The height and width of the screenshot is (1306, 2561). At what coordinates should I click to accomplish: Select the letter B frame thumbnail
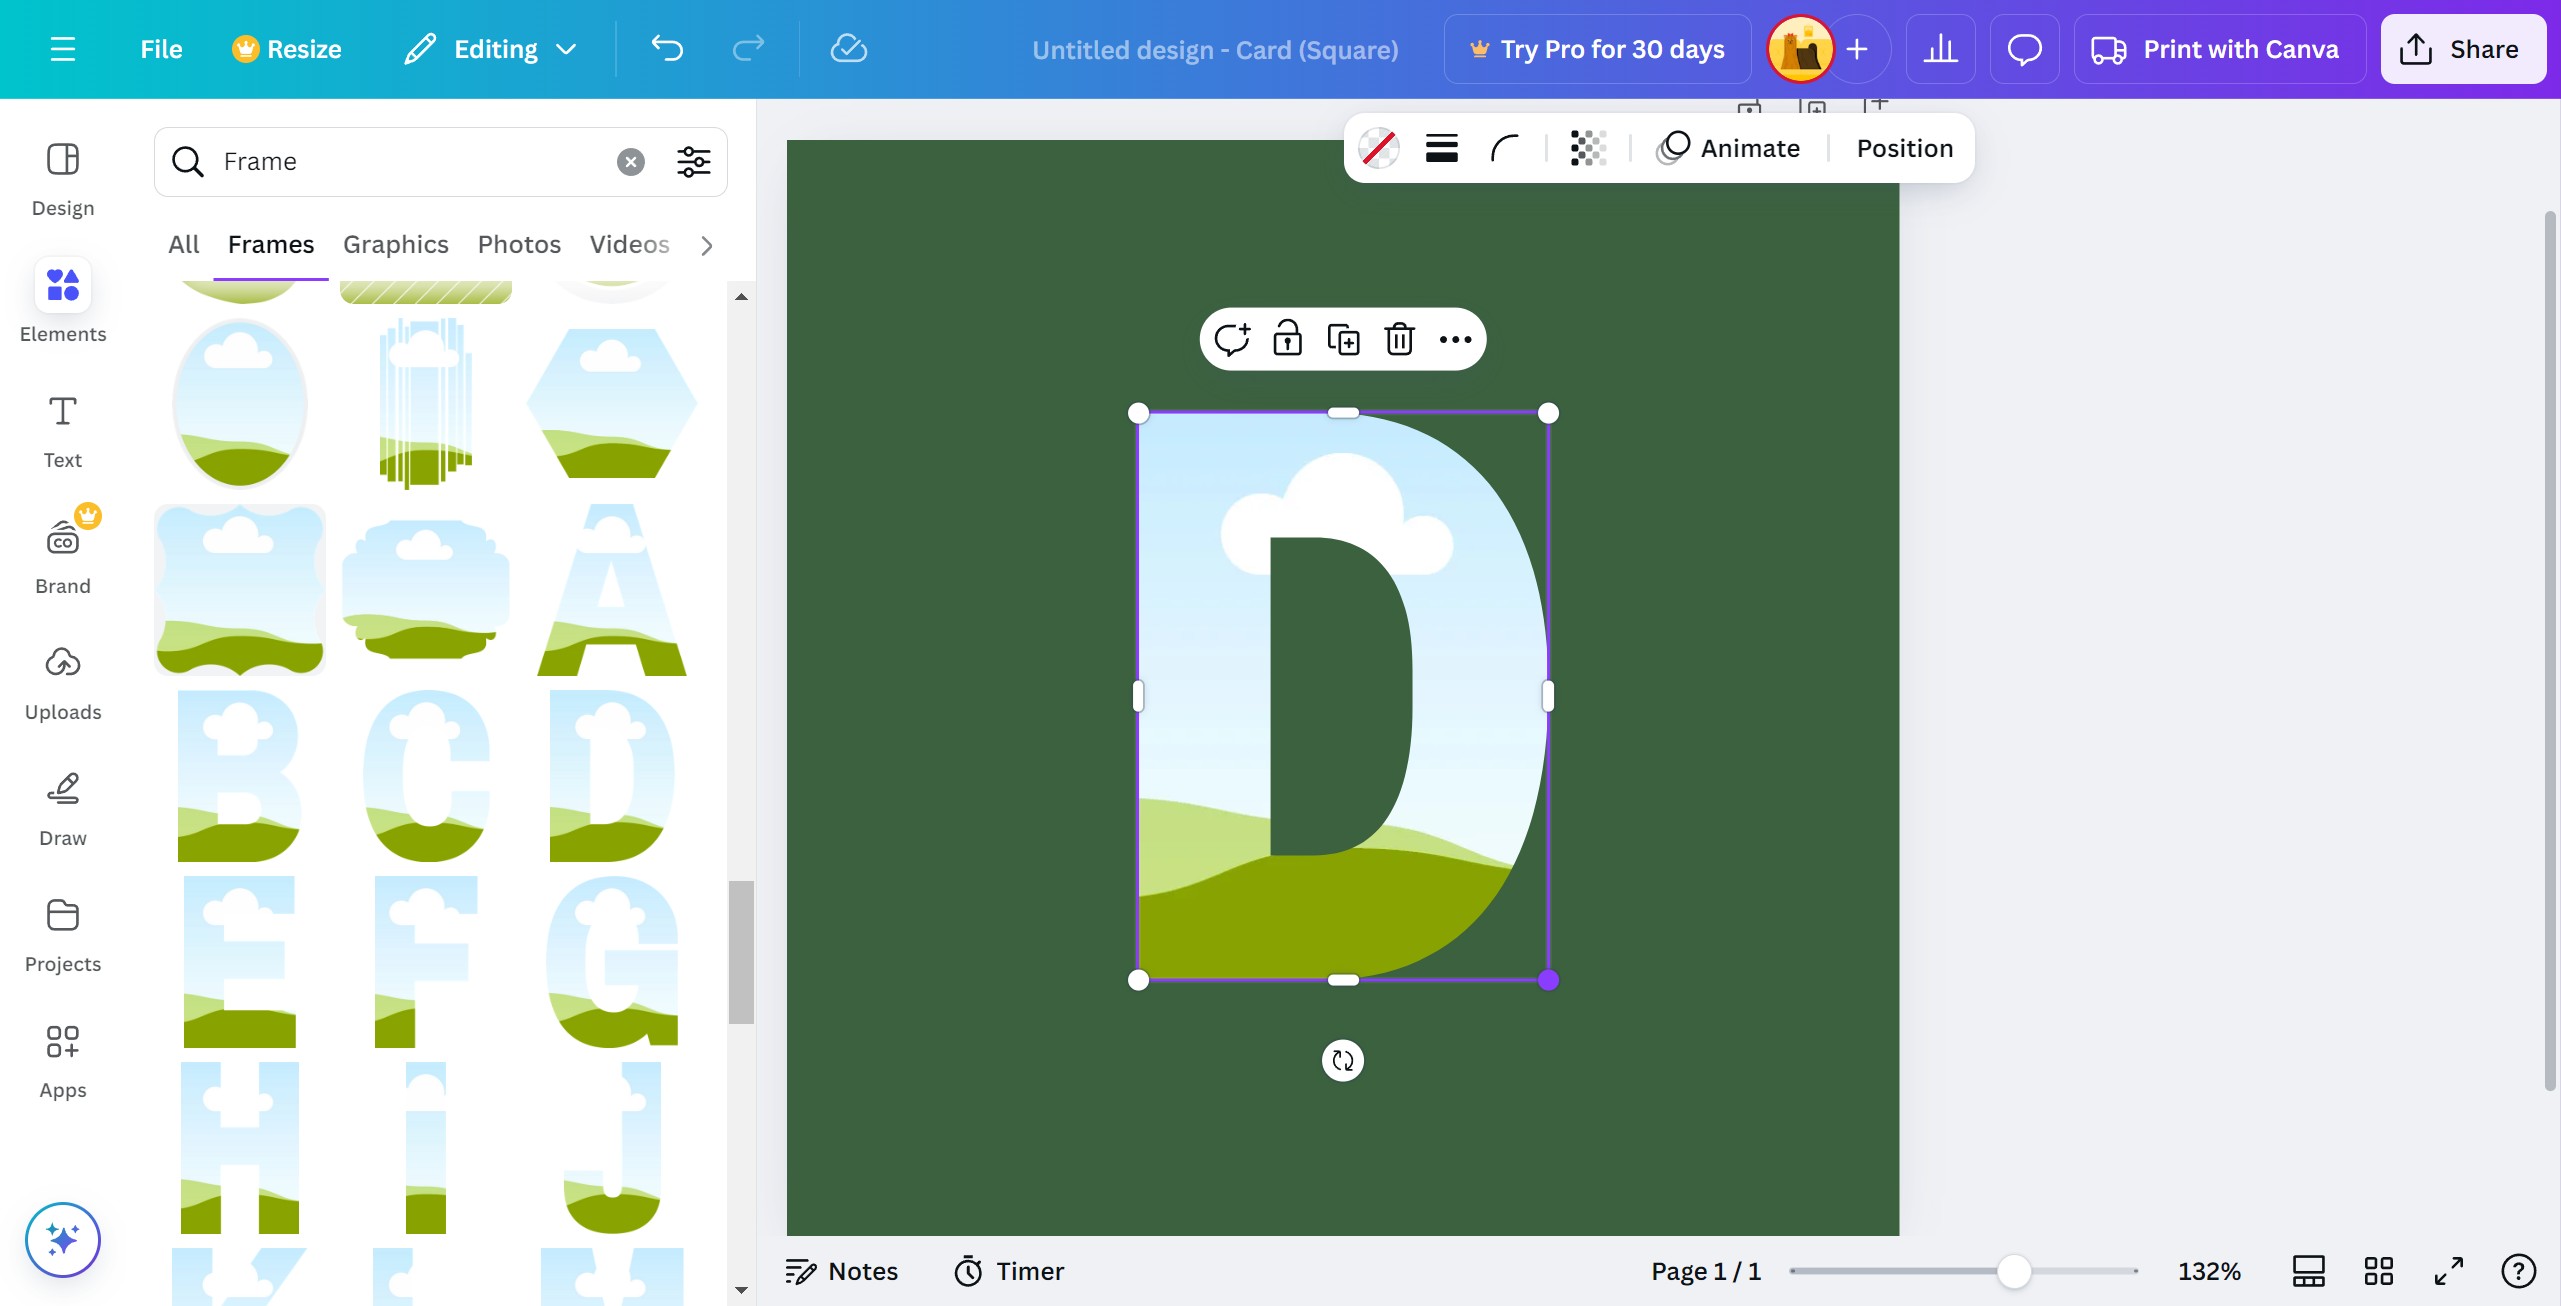click(240, 776)
